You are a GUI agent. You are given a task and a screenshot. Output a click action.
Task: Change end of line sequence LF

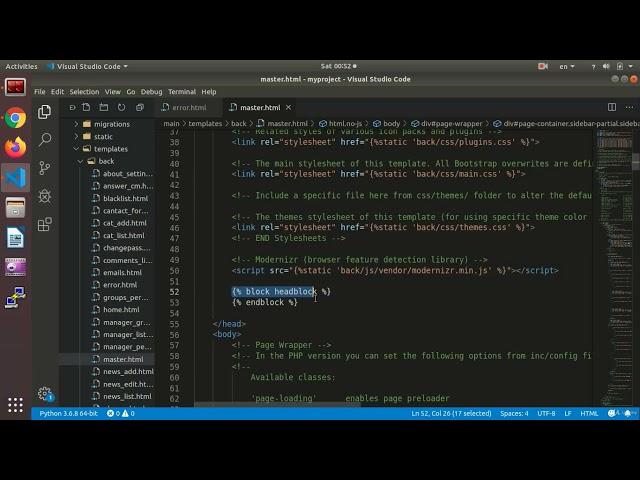click(x=568, y=413)
